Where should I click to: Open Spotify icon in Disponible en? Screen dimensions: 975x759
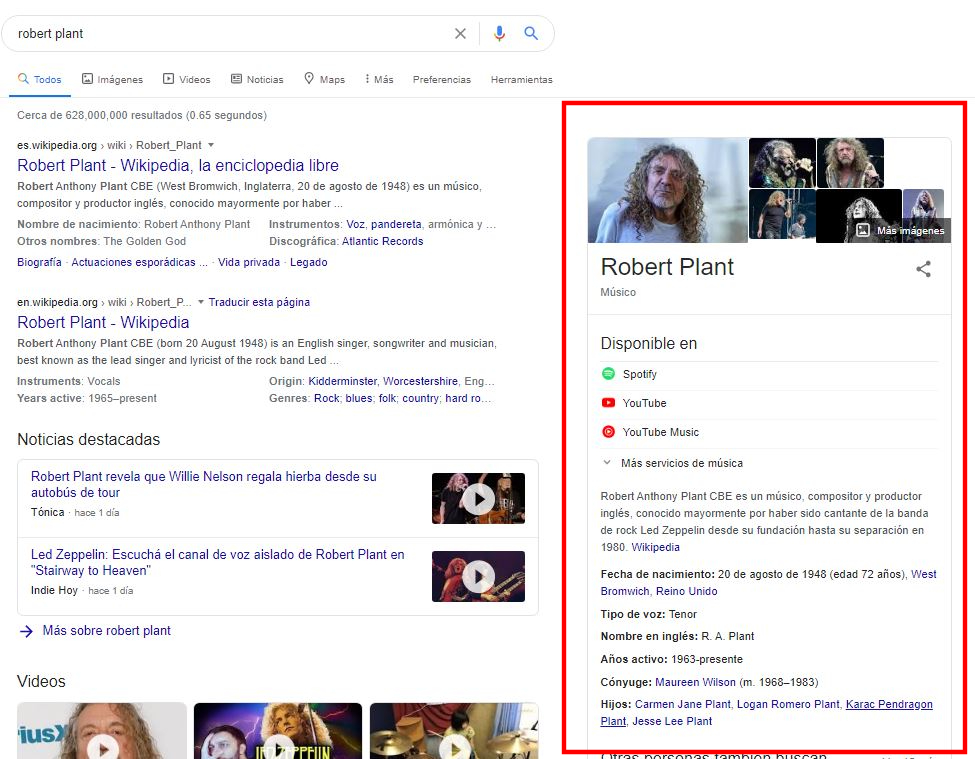point(609,374)
